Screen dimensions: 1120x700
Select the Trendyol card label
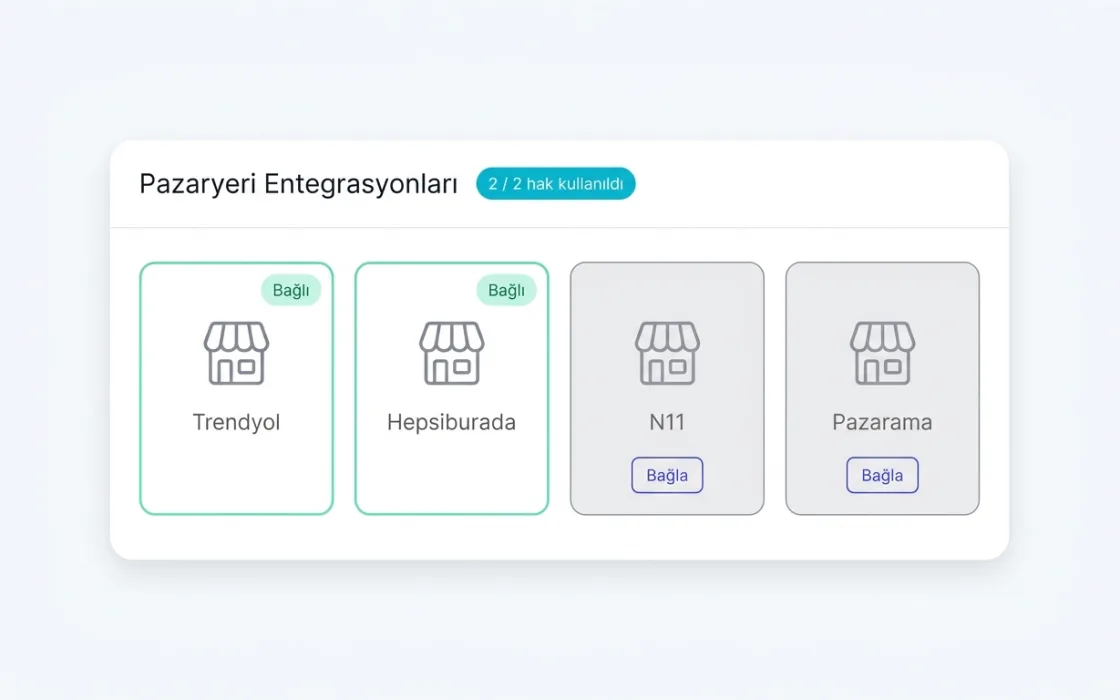(x=236, y=422)
